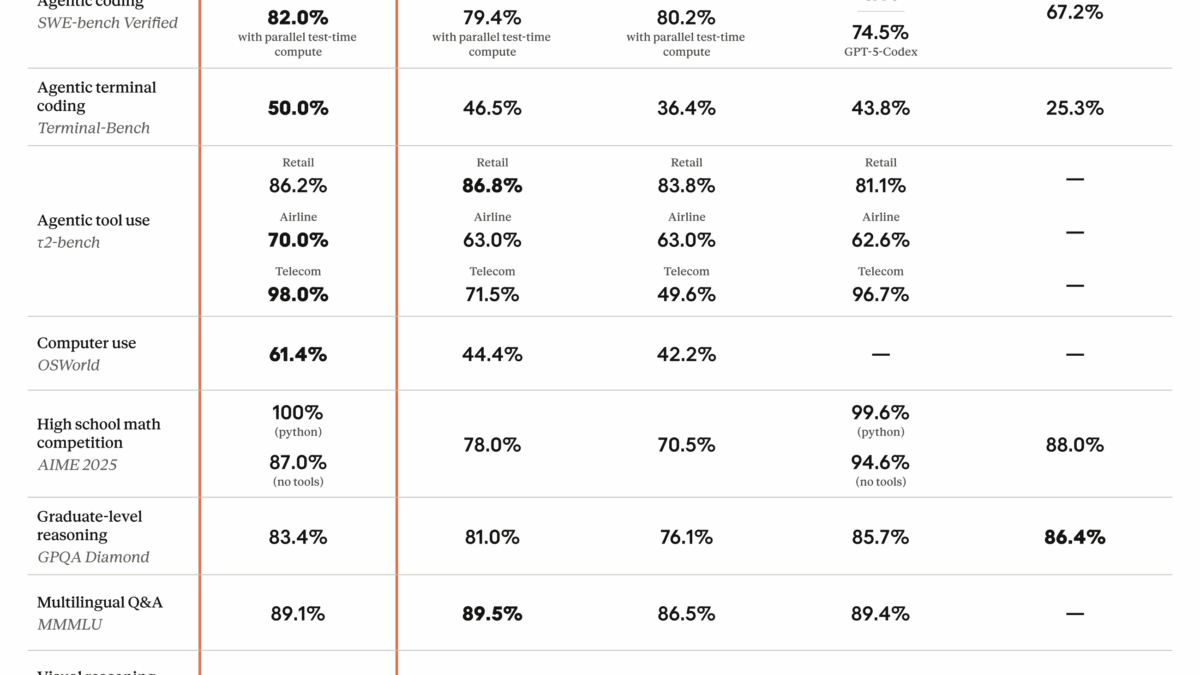Click the bold 61.4% OSWorld score
1200x675 pixels.
(x=298, y=354)
